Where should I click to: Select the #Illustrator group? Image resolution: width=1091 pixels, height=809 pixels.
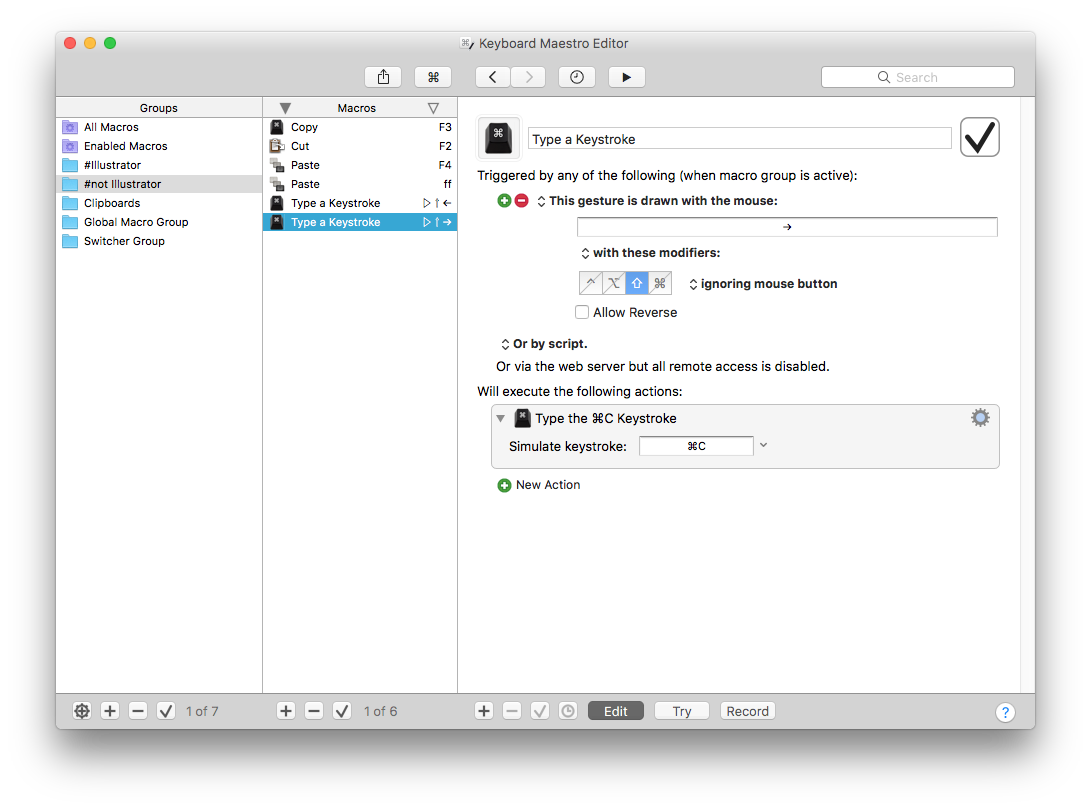point(159,165)
